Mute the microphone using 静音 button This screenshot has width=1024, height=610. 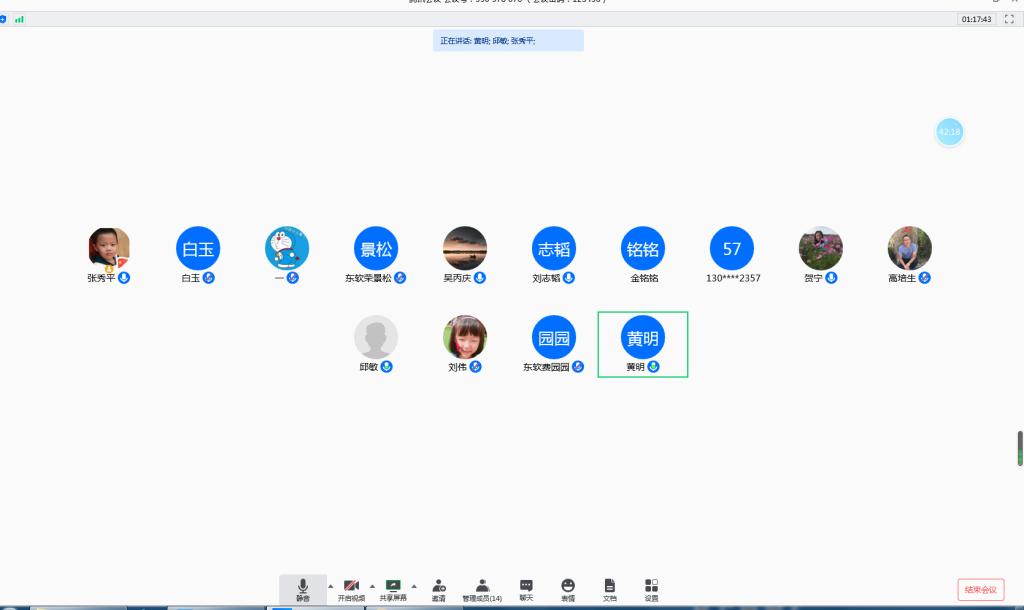(302, 589)
